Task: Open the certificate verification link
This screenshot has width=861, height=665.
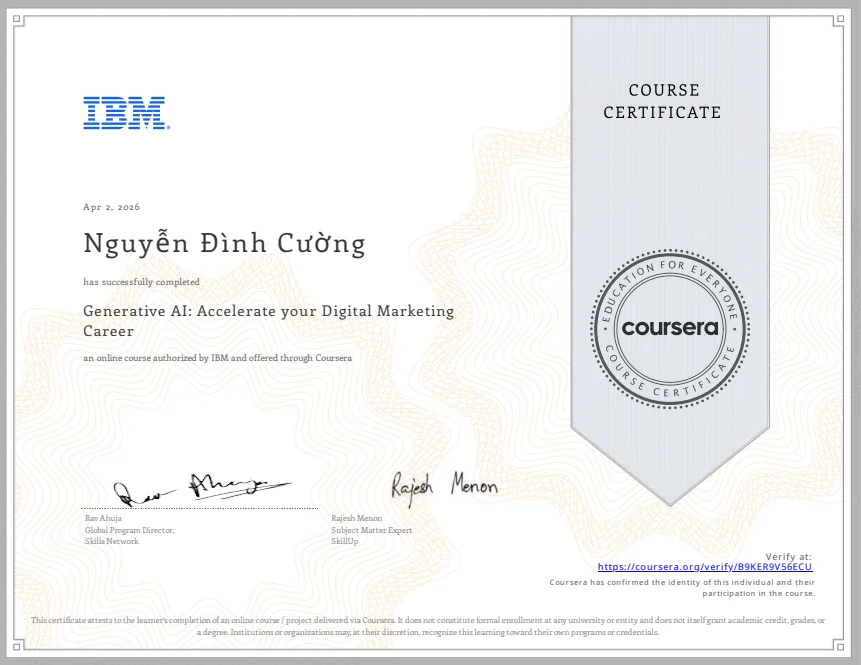Action: 705,566
